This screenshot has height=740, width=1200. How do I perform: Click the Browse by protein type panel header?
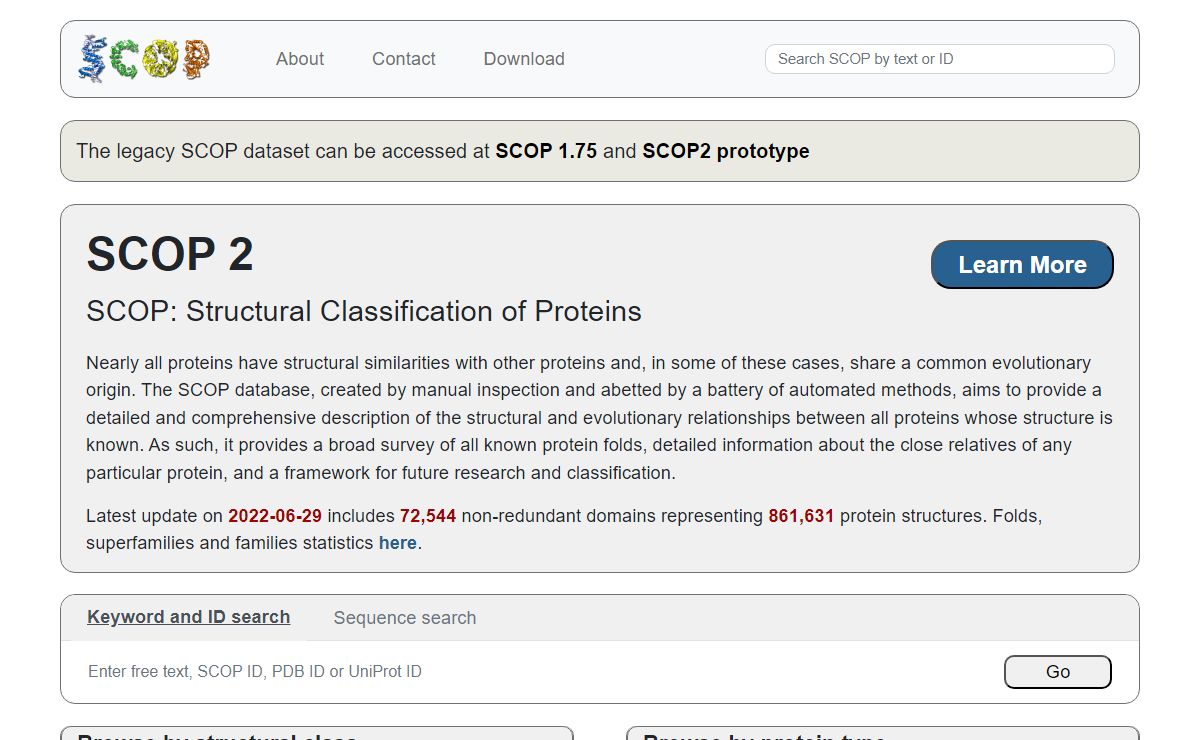(883, 735)
